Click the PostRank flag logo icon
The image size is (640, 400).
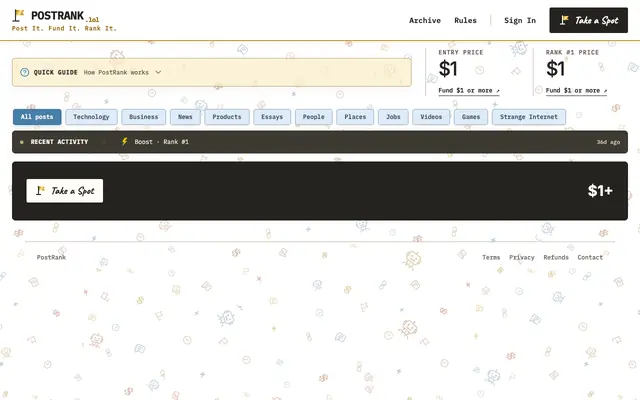point(18,16)
